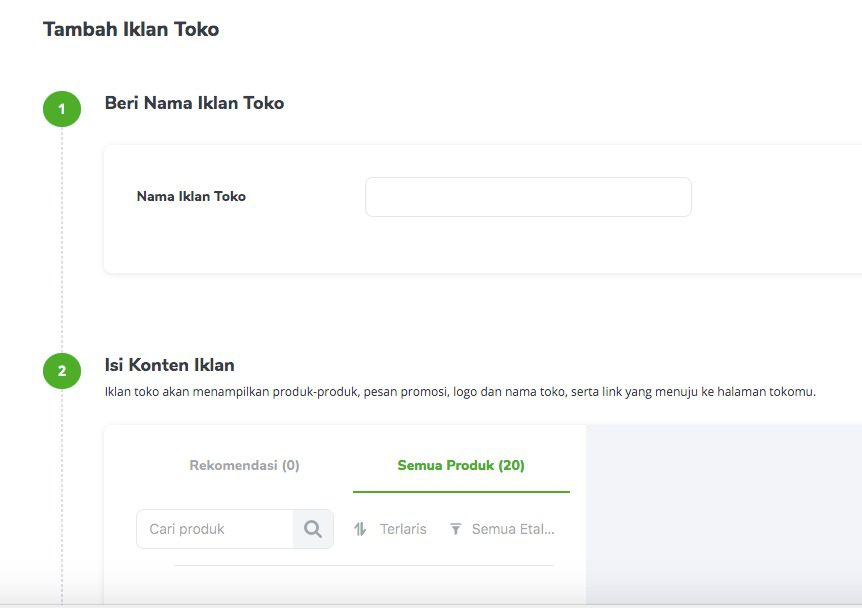
Task: Click the Nama Iklan Toko field label
Action: [x=191, y=196]
